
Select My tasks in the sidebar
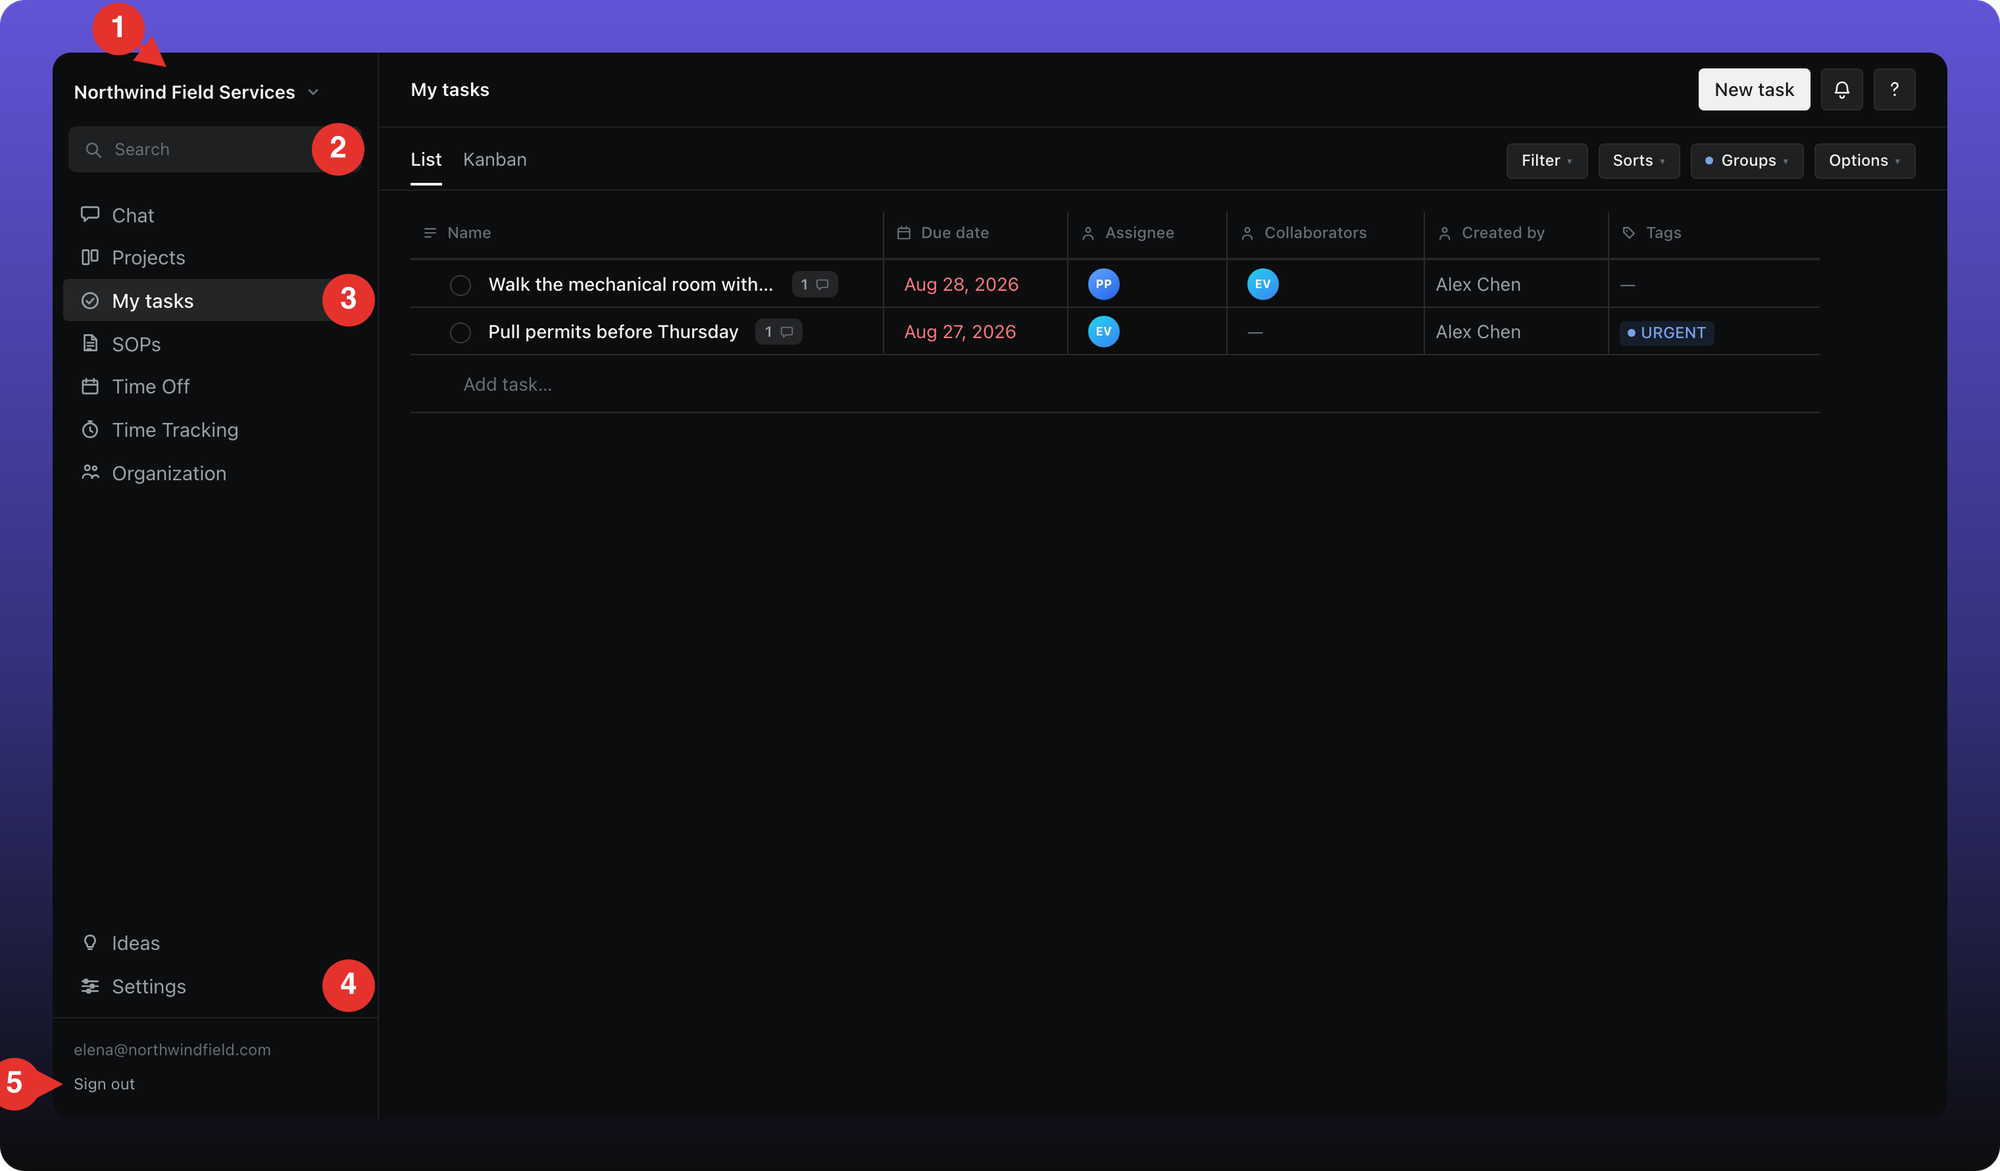(x=215, y=300)
